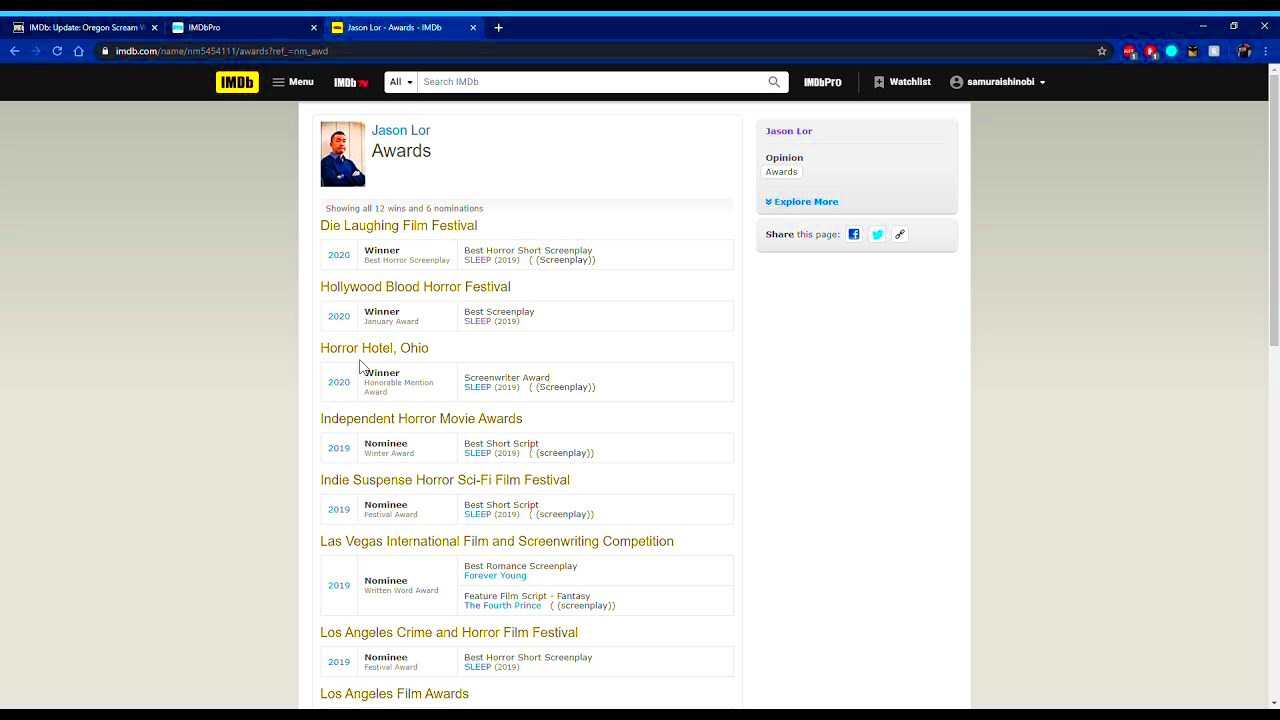Click the IMDbPro icon next to Menu
Image resolution: width=1280 pixels, height=720 pixels.
pyautogui.click(x=351, y=82)
